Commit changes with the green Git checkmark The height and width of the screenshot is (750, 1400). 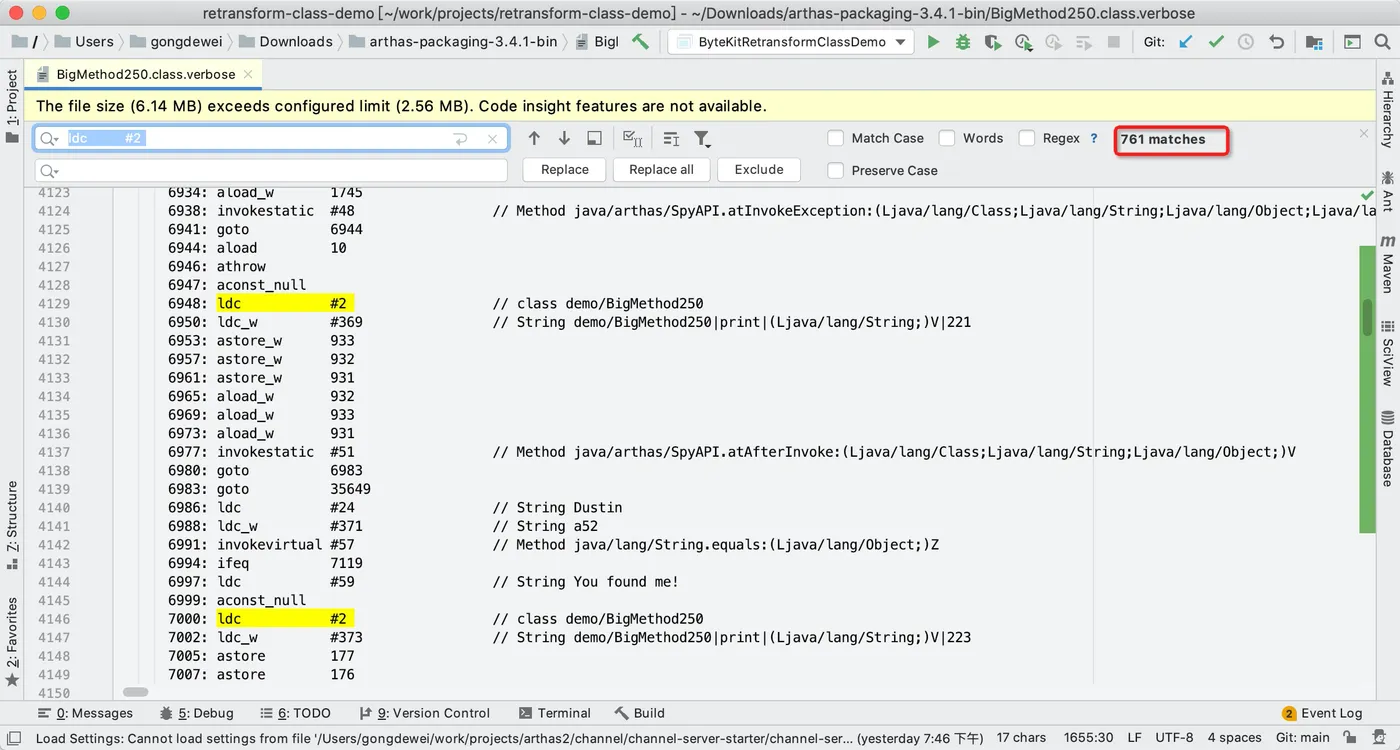click(x=1216, y=42)
